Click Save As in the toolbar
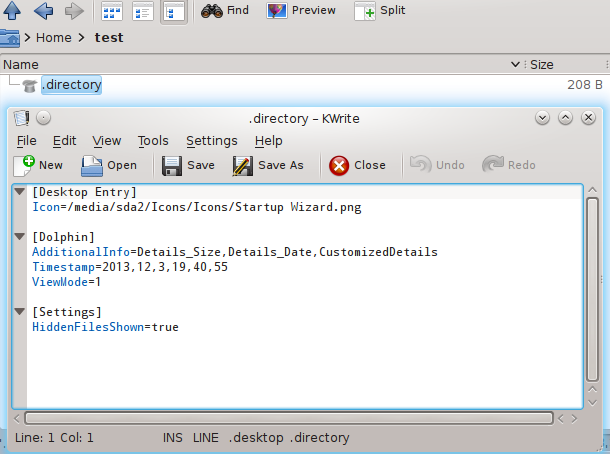 [x=268, y=165]
